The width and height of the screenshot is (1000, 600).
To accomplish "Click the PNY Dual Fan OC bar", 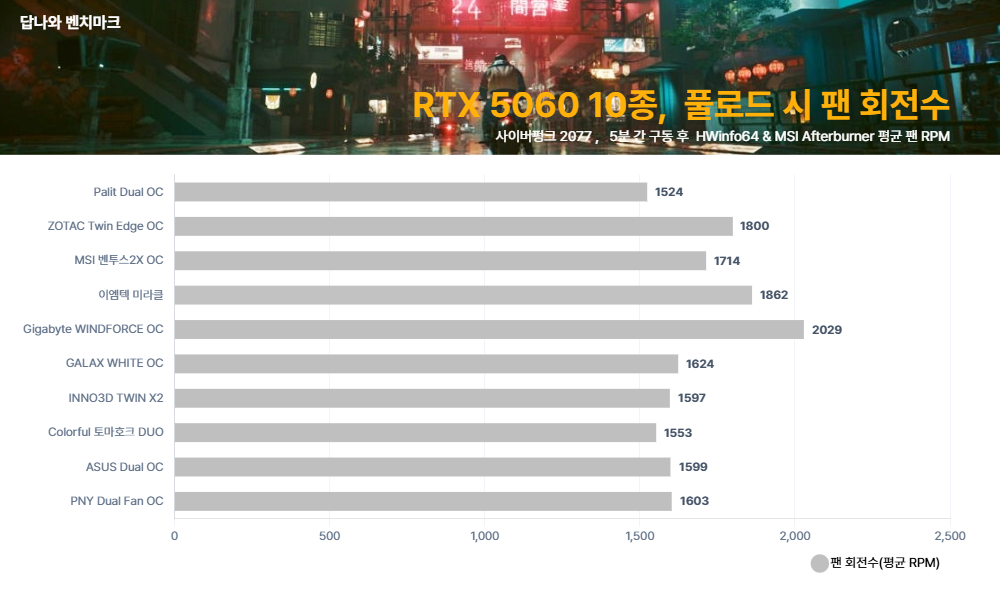I will click(x=423, y=501).
